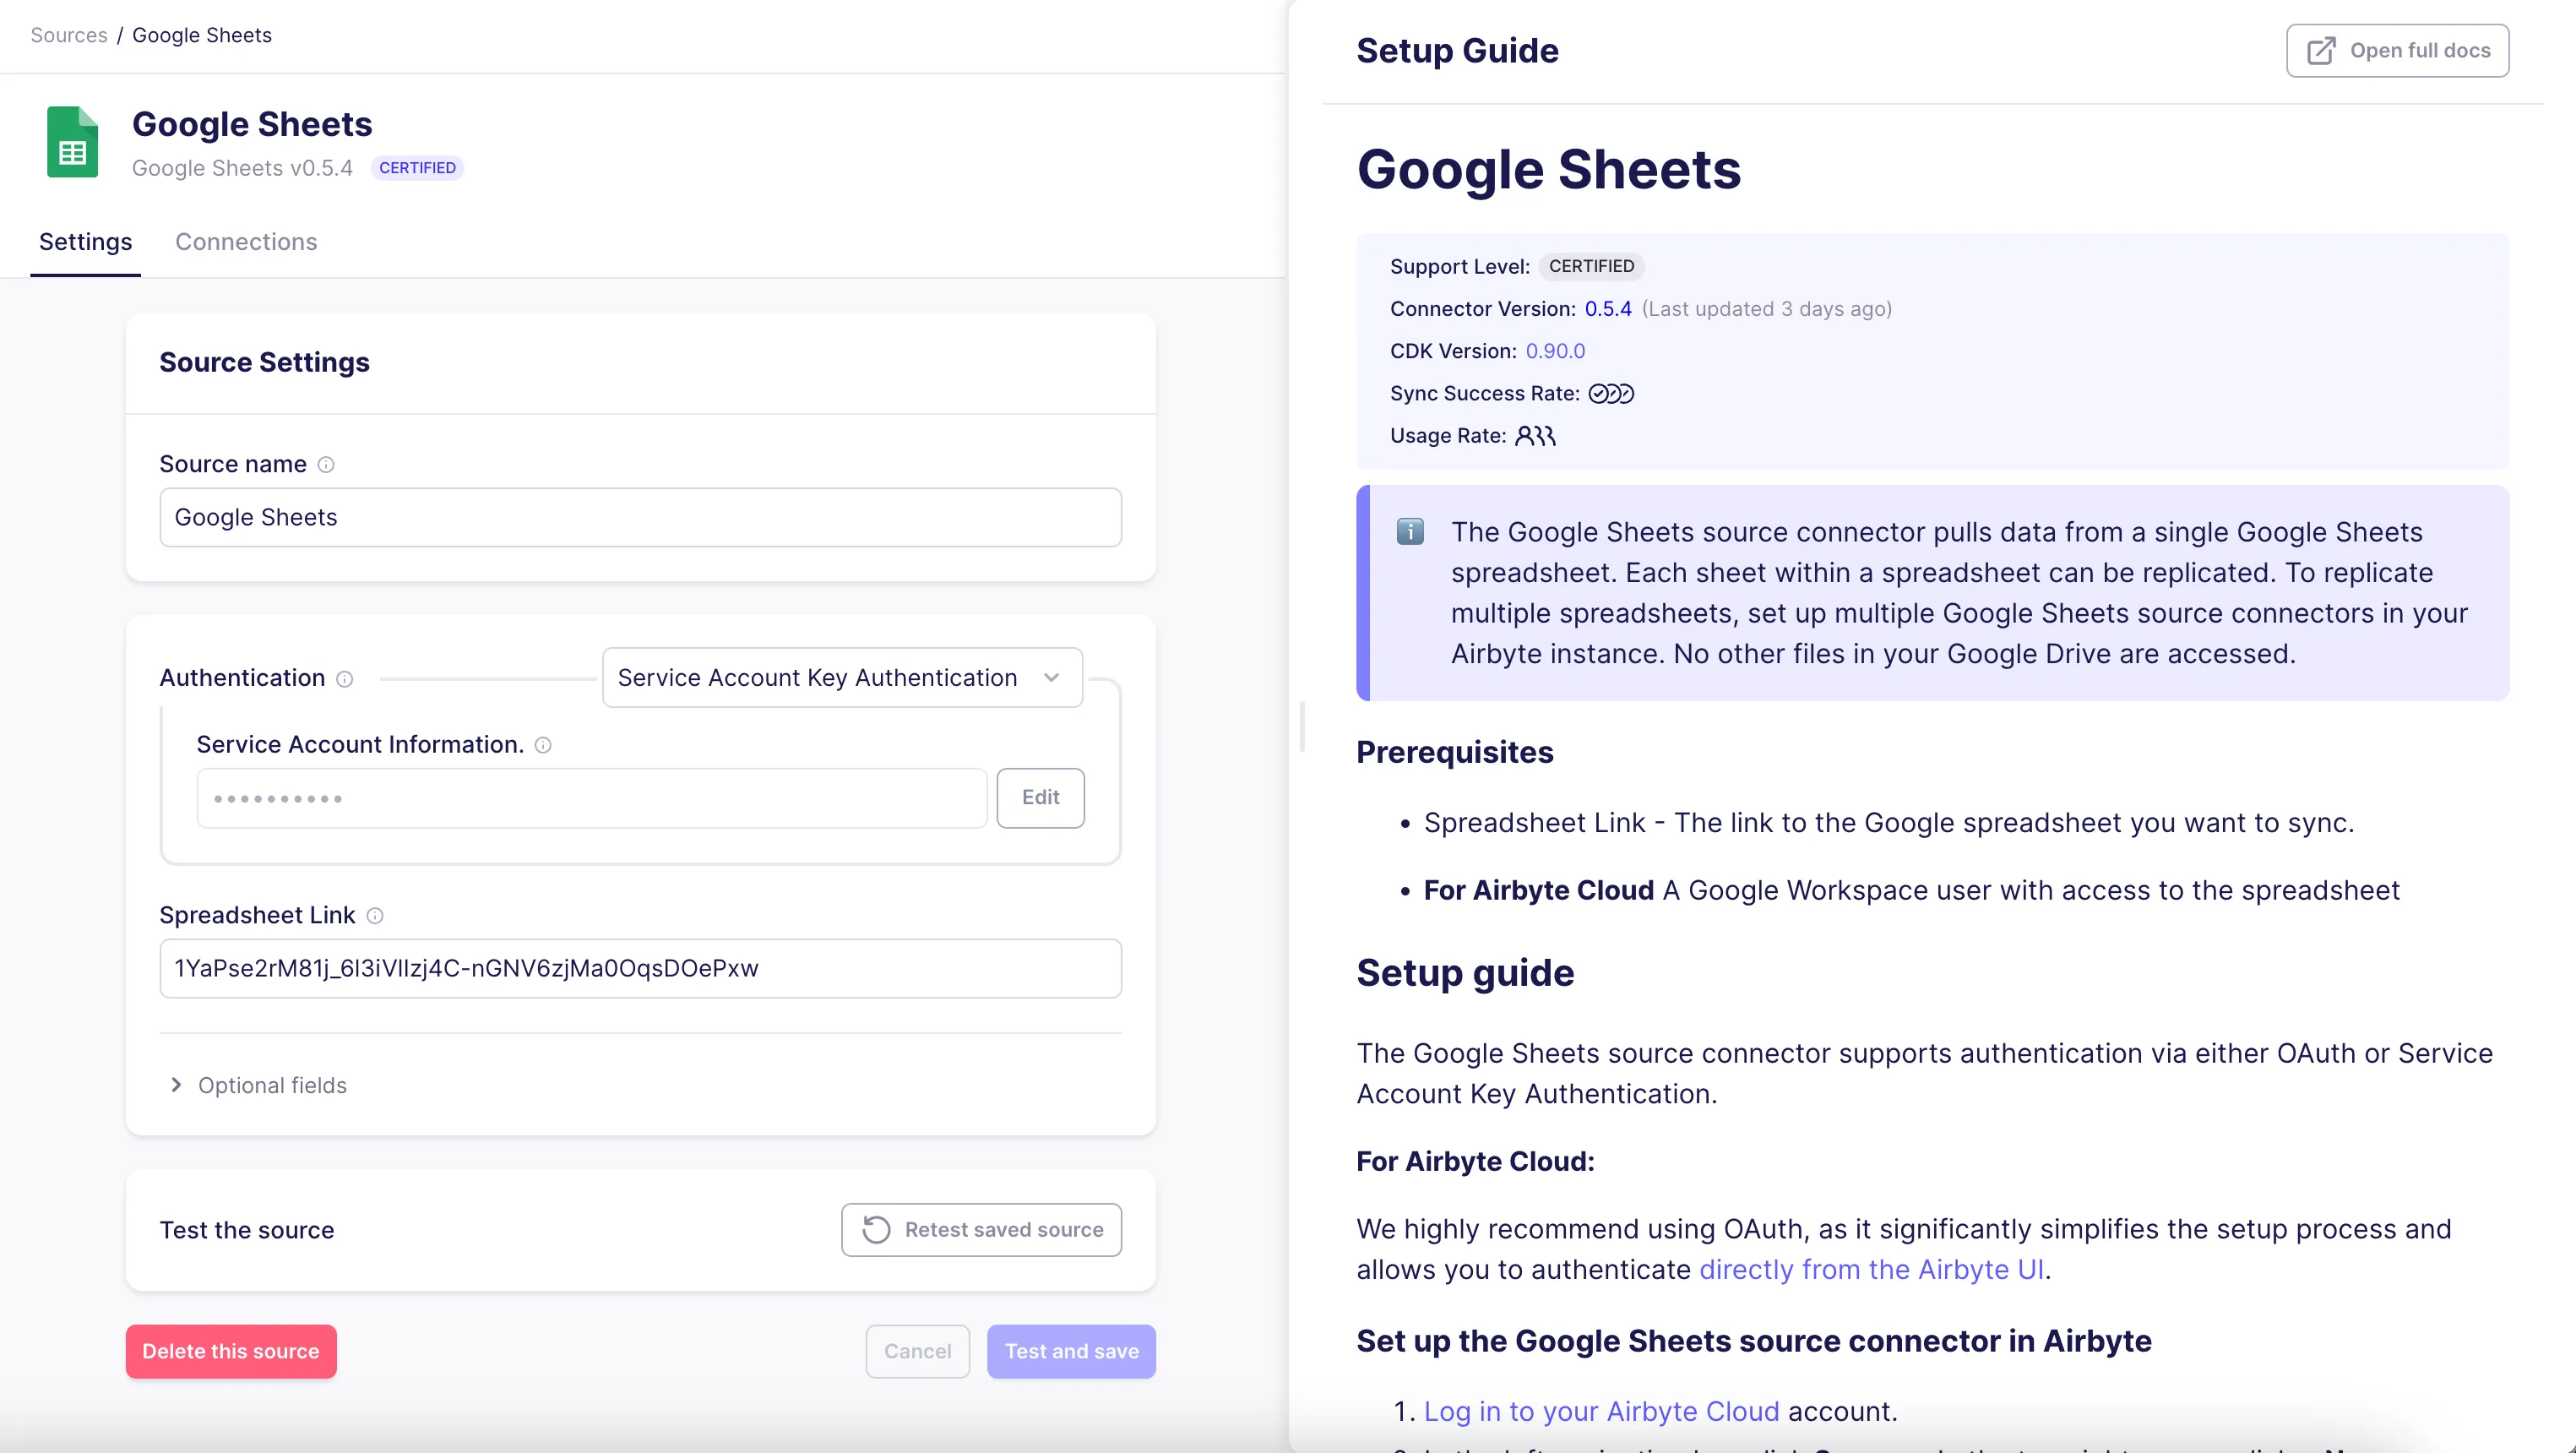Click the Authentication info icon
Image resolution: width=2576 pixels, height=1453 pixels.
pos(345,679)
